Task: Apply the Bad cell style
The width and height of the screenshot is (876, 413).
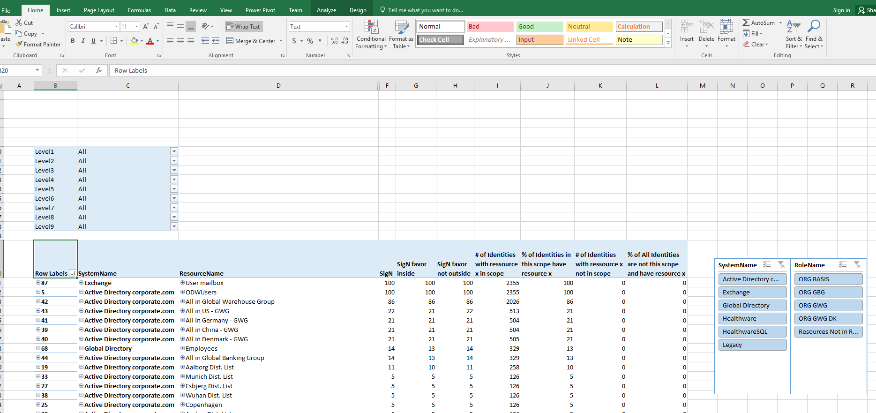Action: pos(490,27)
